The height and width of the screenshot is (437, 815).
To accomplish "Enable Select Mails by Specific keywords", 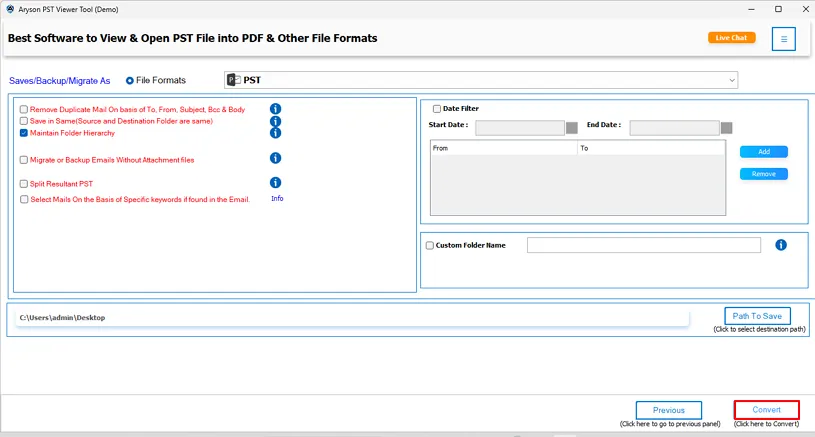I will click(x=24, y=200).
